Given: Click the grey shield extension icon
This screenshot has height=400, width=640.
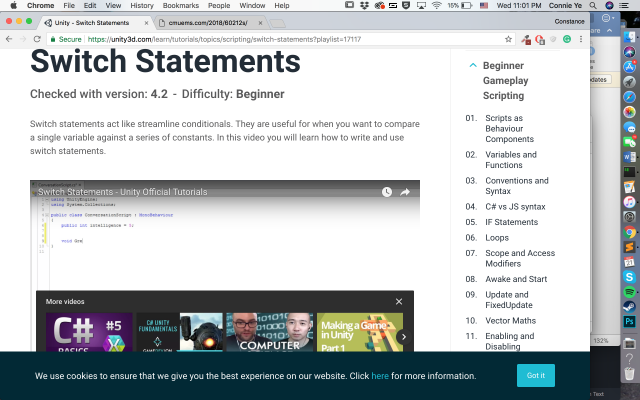Looking at the screenshot, I should coord(553,39).
